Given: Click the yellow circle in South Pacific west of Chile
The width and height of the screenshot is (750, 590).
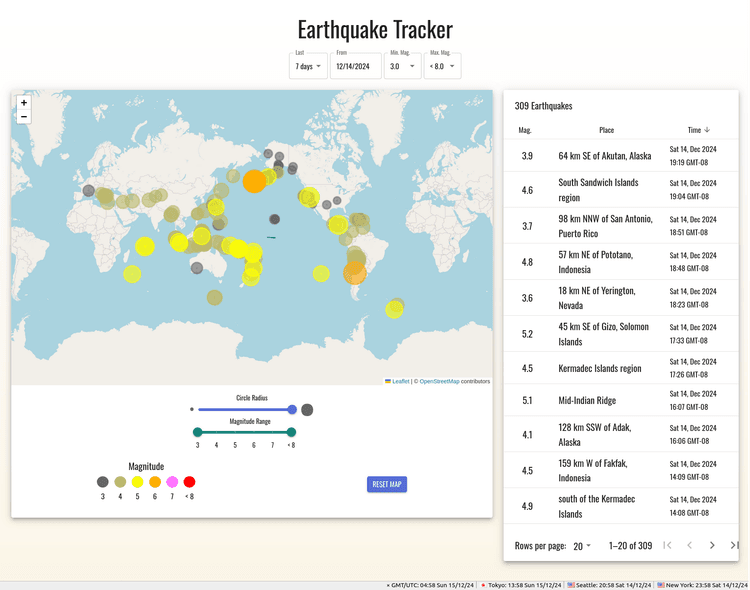Looking at the screenshot, I should point(321,274).
